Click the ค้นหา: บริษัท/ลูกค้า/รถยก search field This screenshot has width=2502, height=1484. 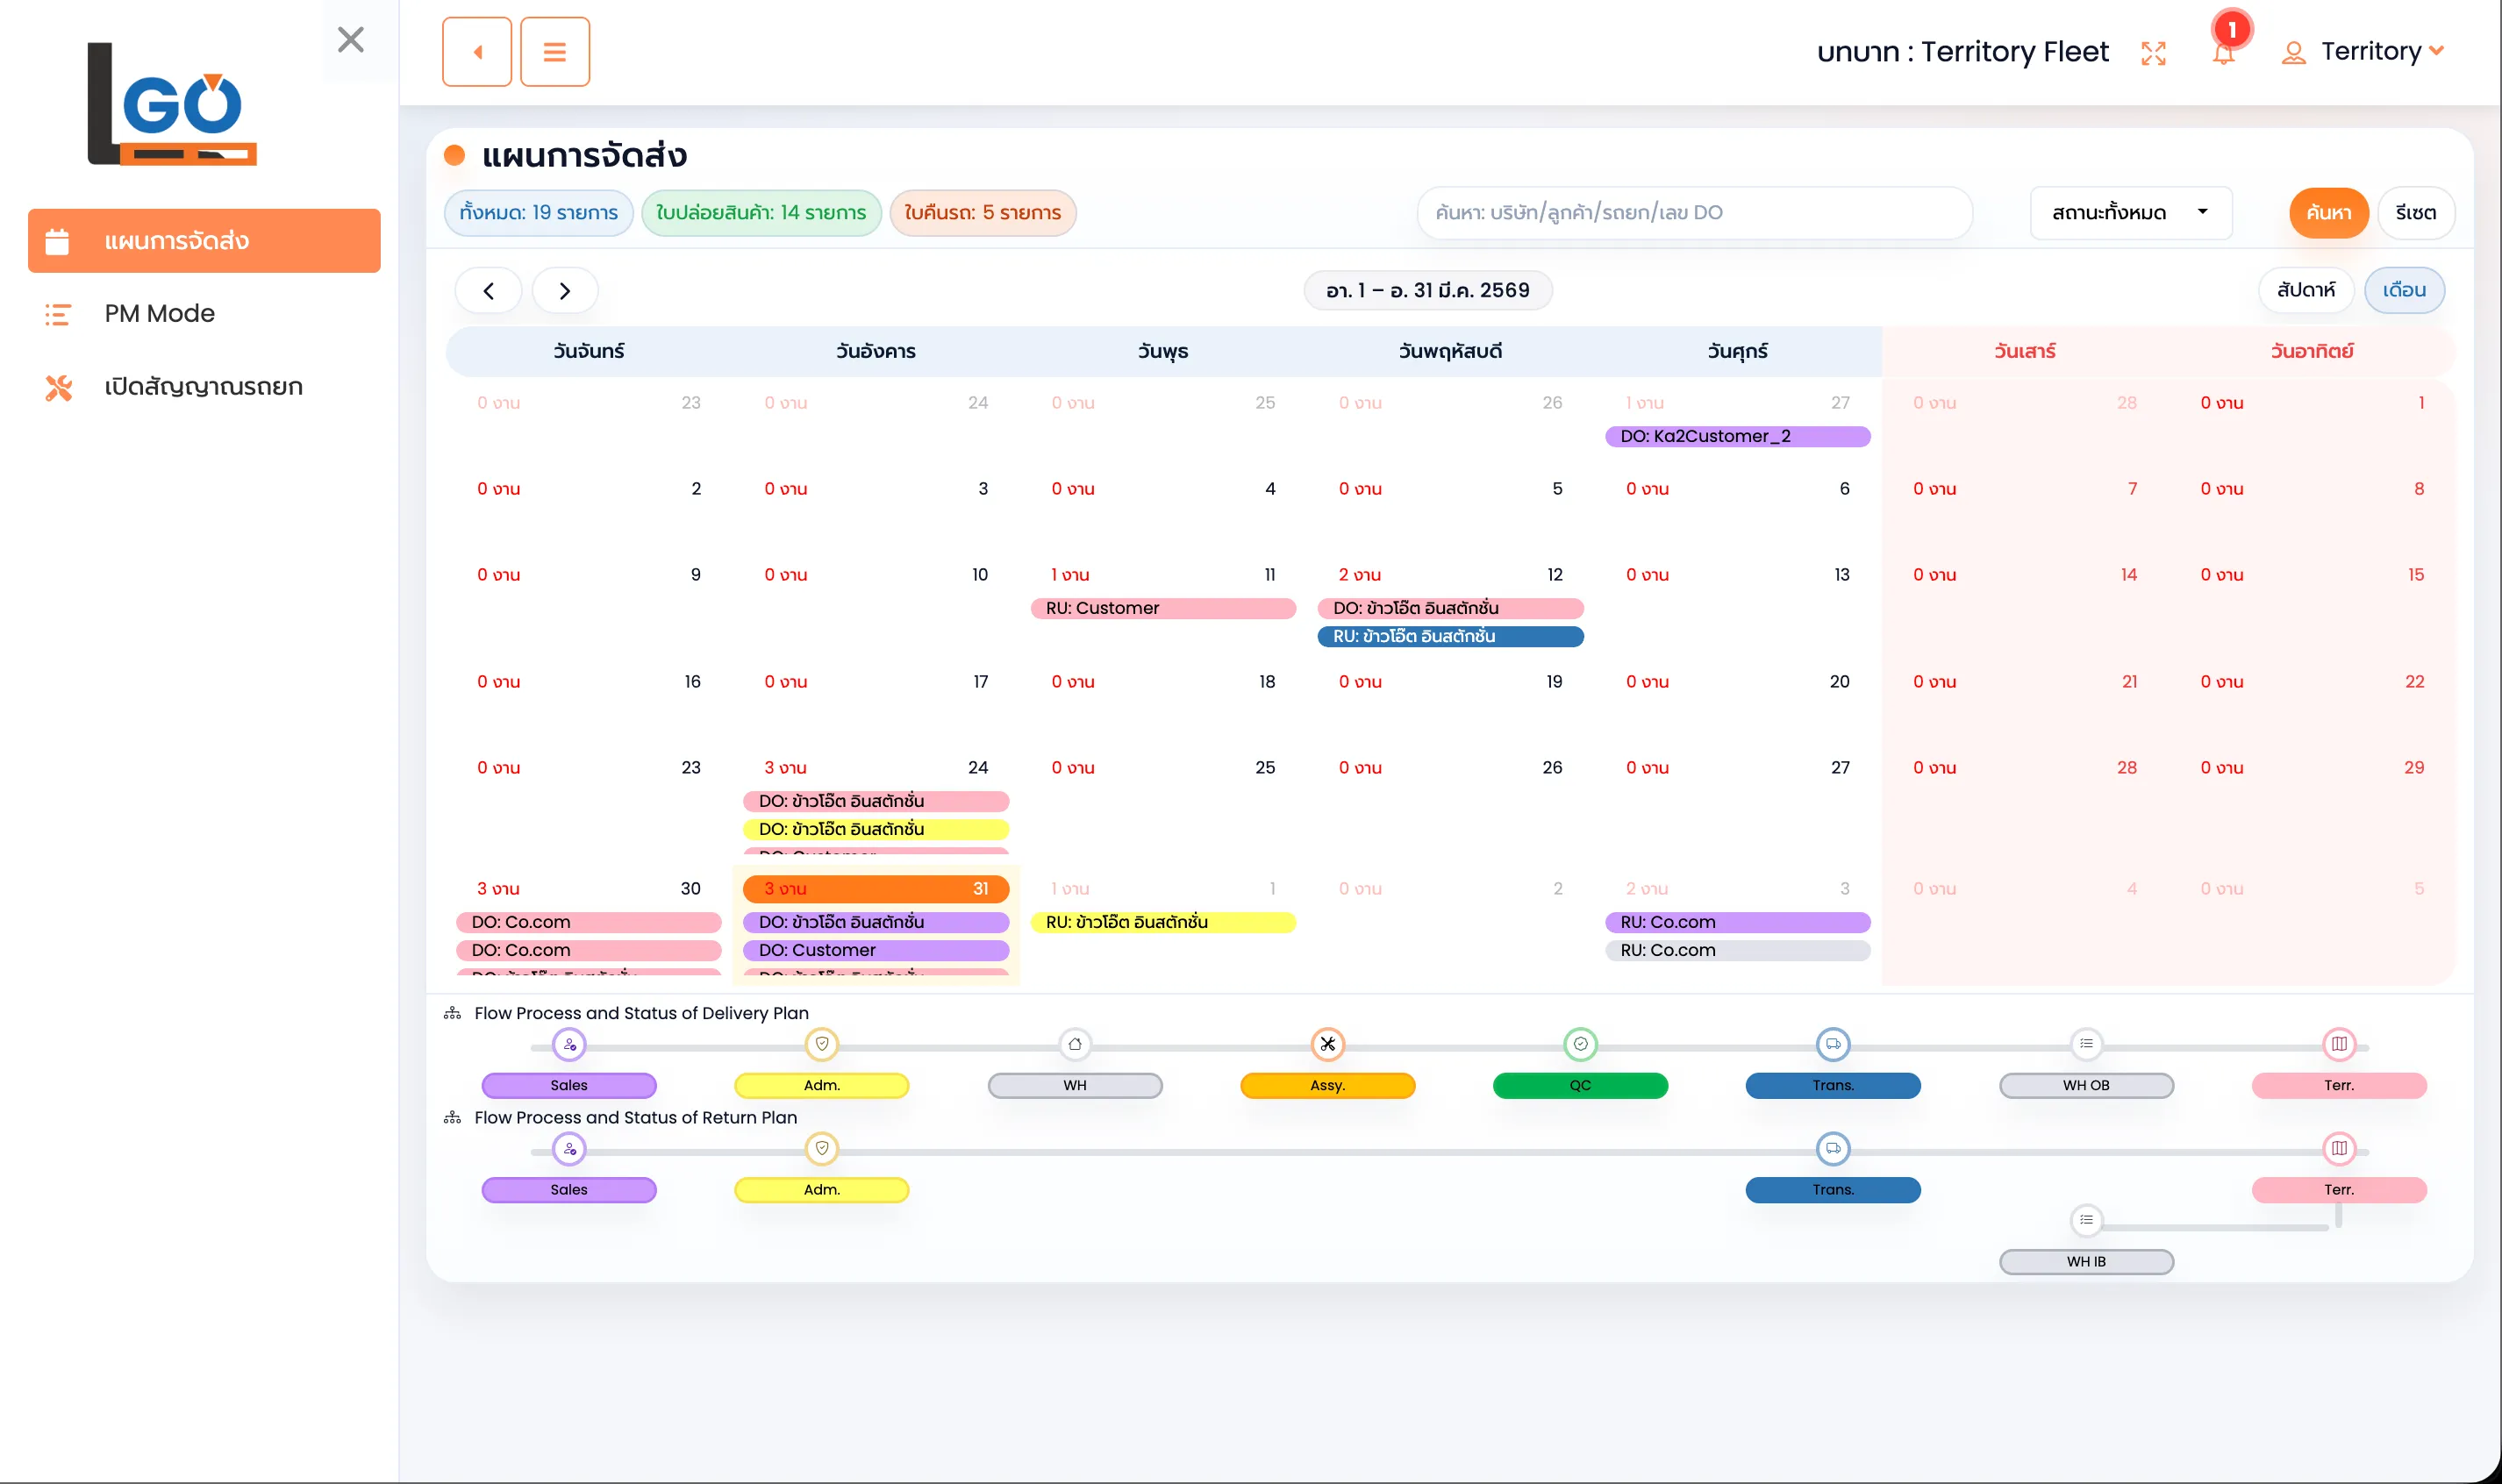click(1694, 212)
